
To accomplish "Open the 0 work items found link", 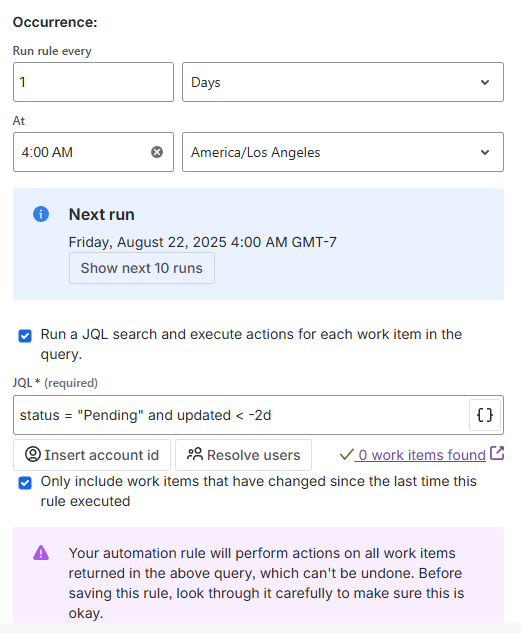I will tap(420, 455).
